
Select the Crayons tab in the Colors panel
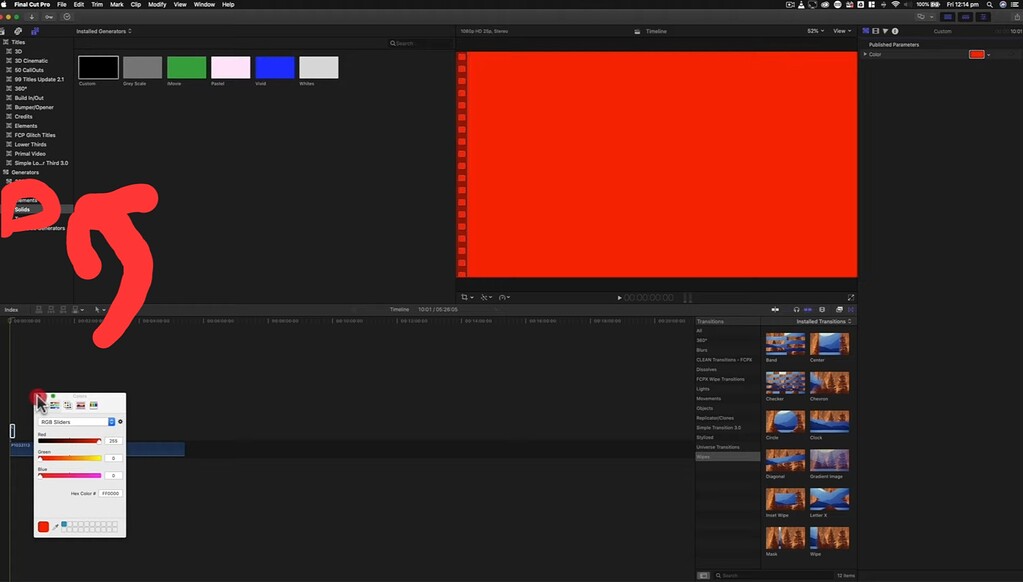point(93,405)
